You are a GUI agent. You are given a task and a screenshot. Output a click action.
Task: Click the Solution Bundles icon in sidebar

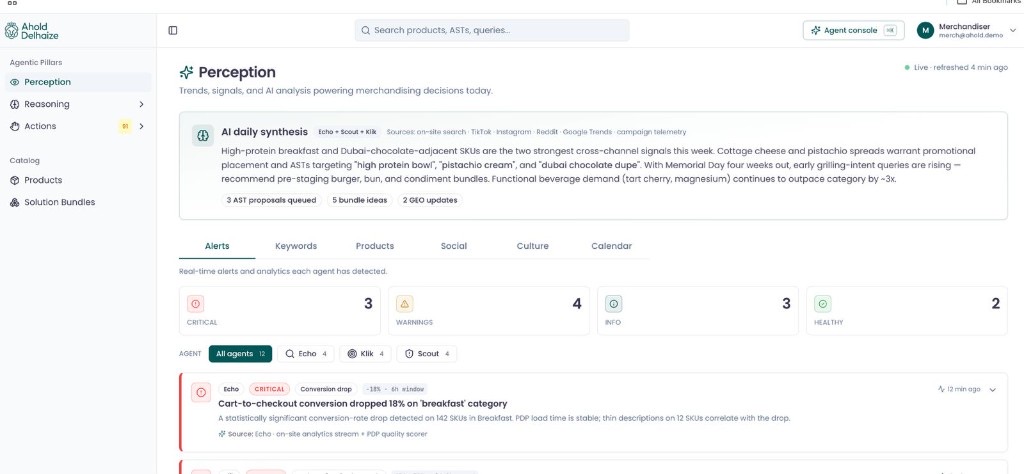tap(14, 202)
